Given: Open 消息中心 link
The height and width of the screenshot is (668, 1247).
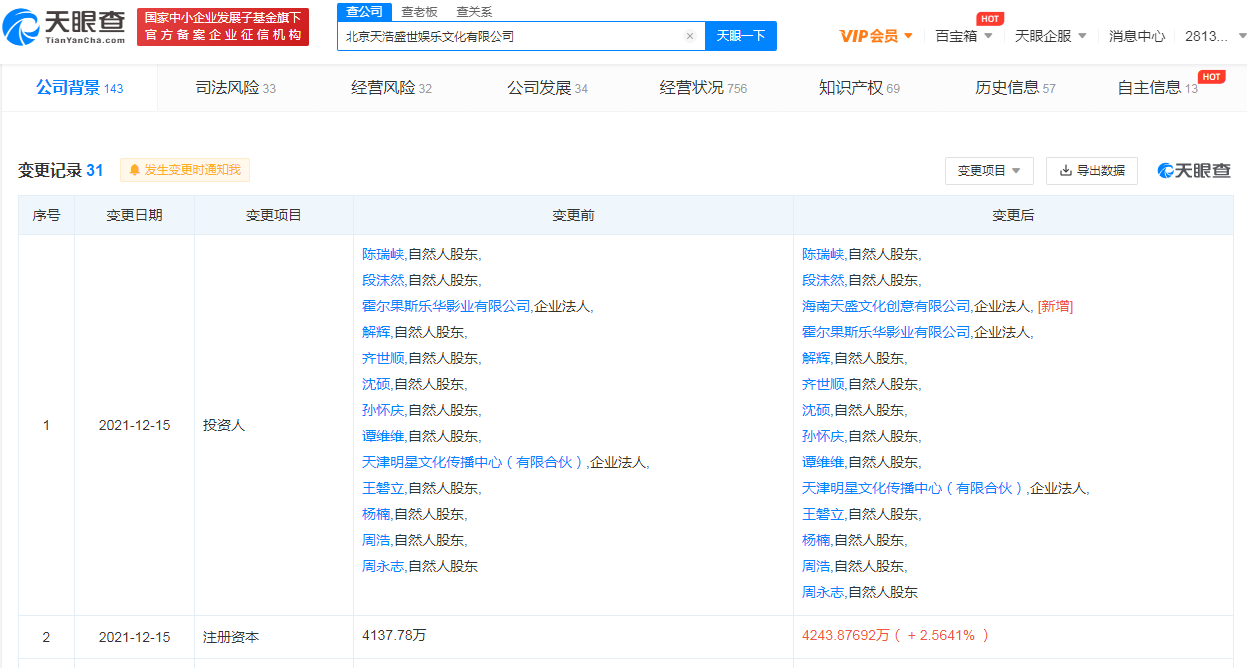Looking at the screenshot, I should pyautogui.click(x=1137, y=36).
